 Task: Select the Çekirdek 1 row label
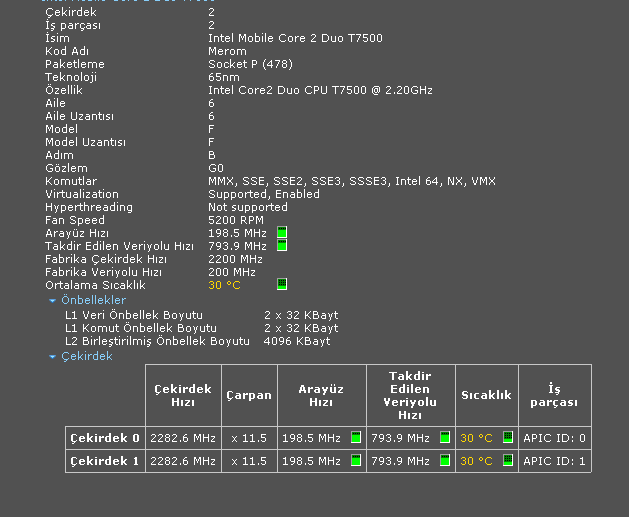point(105,461)
